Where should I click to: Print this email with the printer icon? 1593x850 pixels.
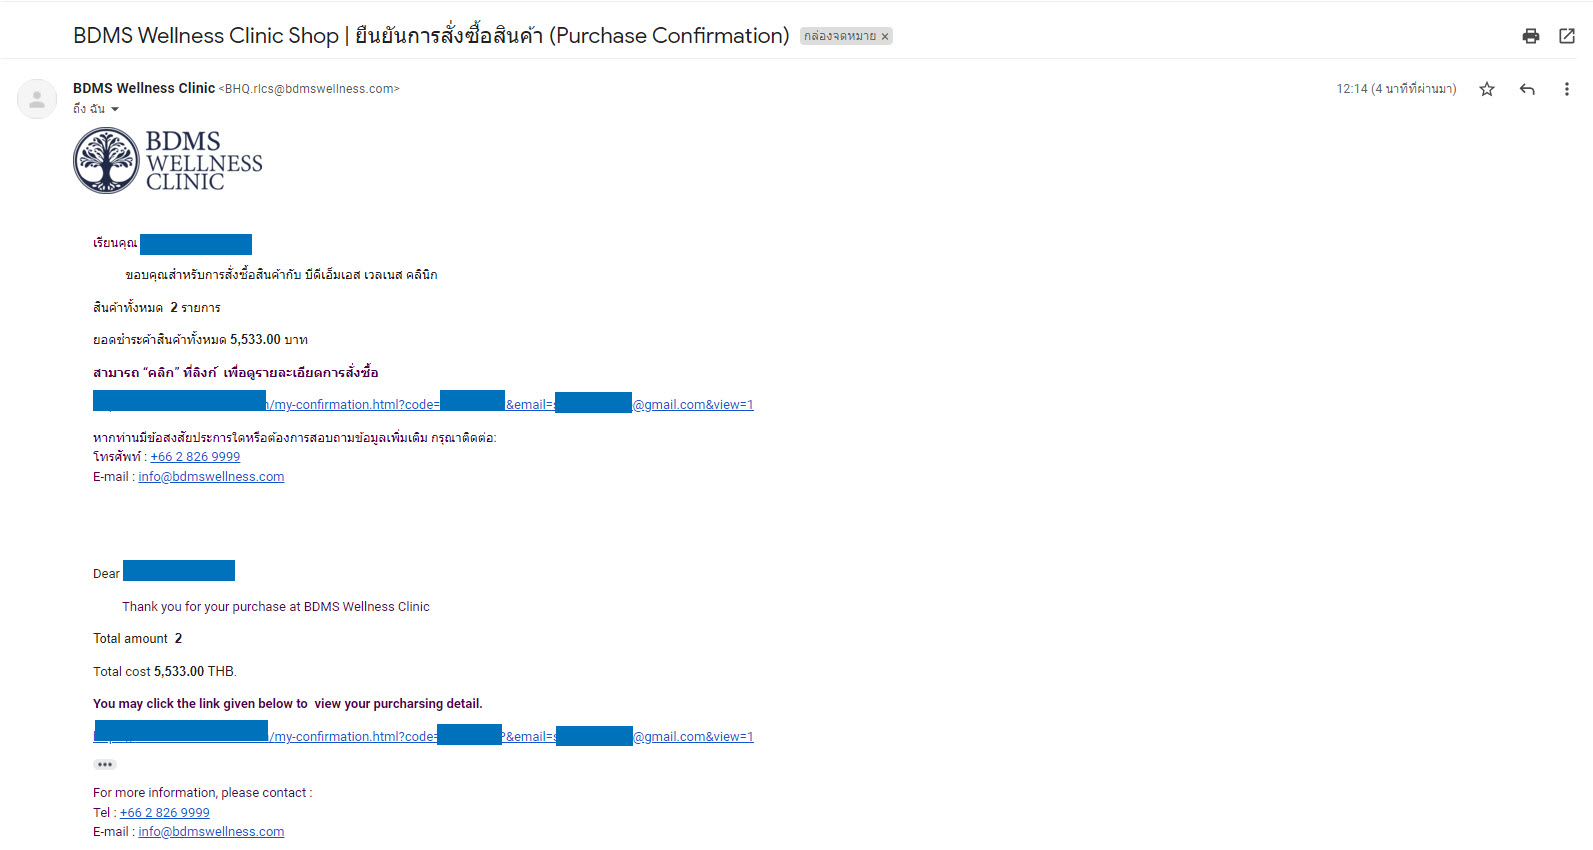pos(1530,36)
